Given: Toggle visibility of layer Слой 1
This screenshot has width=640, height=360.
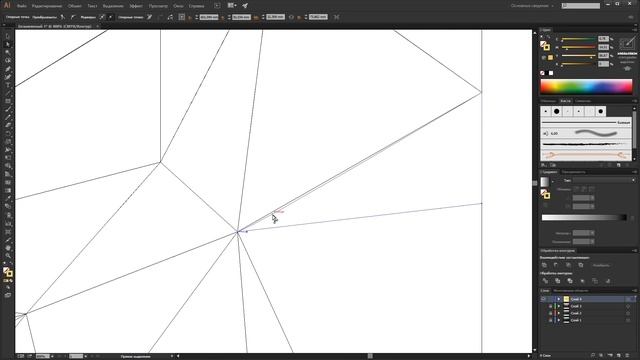Looking at the screenshot, I should click(x=543, y=320).
